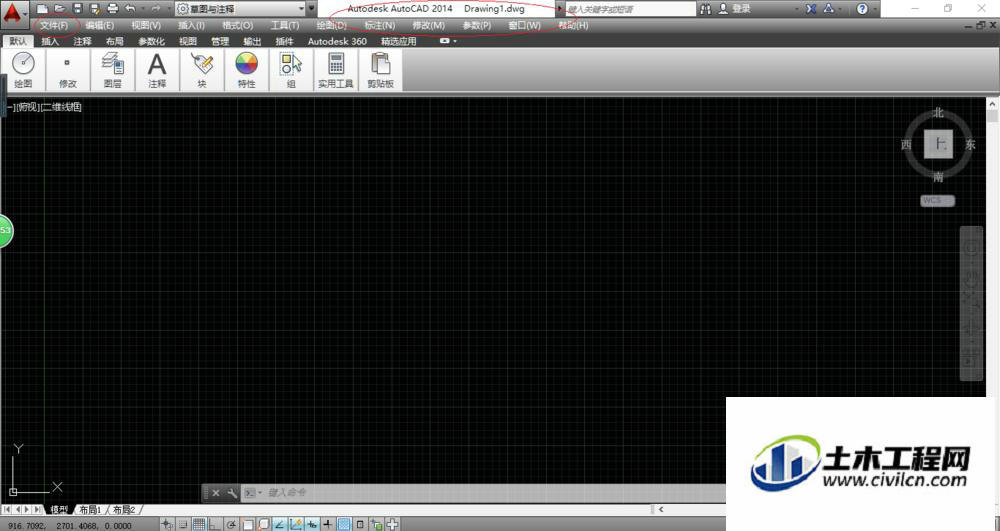Image resolution: width=1000 pixels, height=531 pixels.
Task: Open the 文件(F) menu
Action: point(54,25)
